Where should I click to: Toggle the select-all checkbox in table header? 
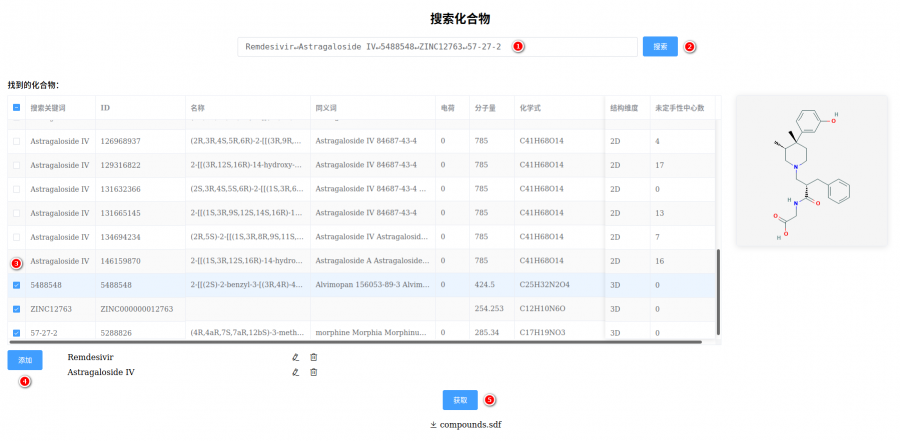pos(16,107)
